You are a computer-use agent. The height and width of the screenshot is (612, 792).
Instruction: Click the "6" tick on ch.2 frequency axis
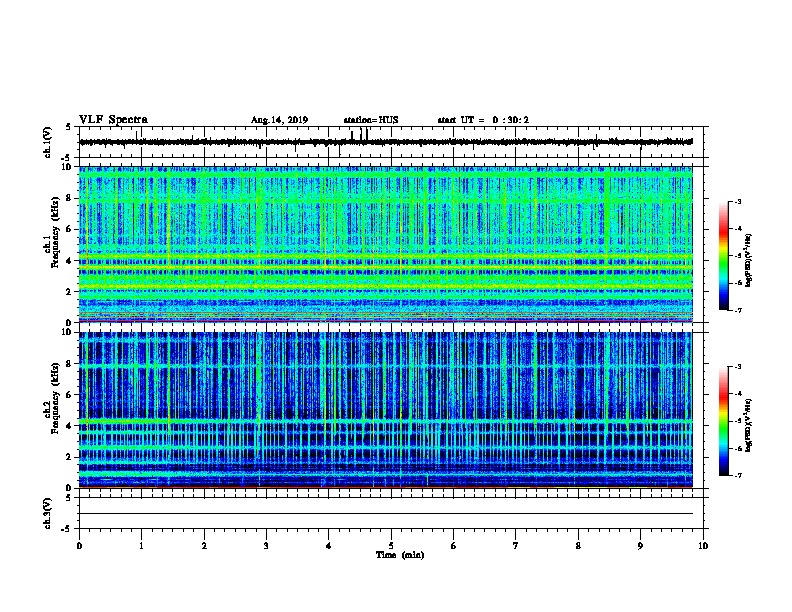pos(69,395)
